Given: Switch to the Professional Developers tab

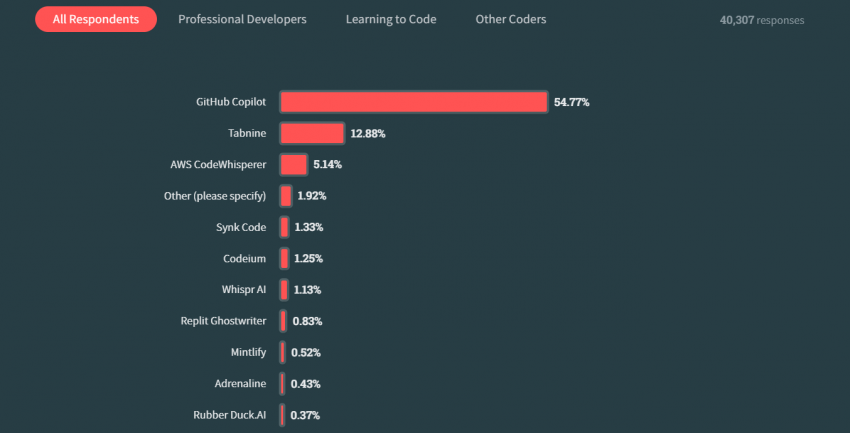Looking at the screenshot, I should (x=242, y=19).
